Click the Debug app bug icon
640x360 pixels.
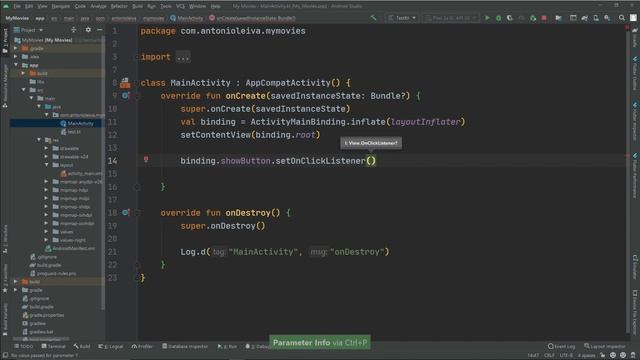[498, 18]
